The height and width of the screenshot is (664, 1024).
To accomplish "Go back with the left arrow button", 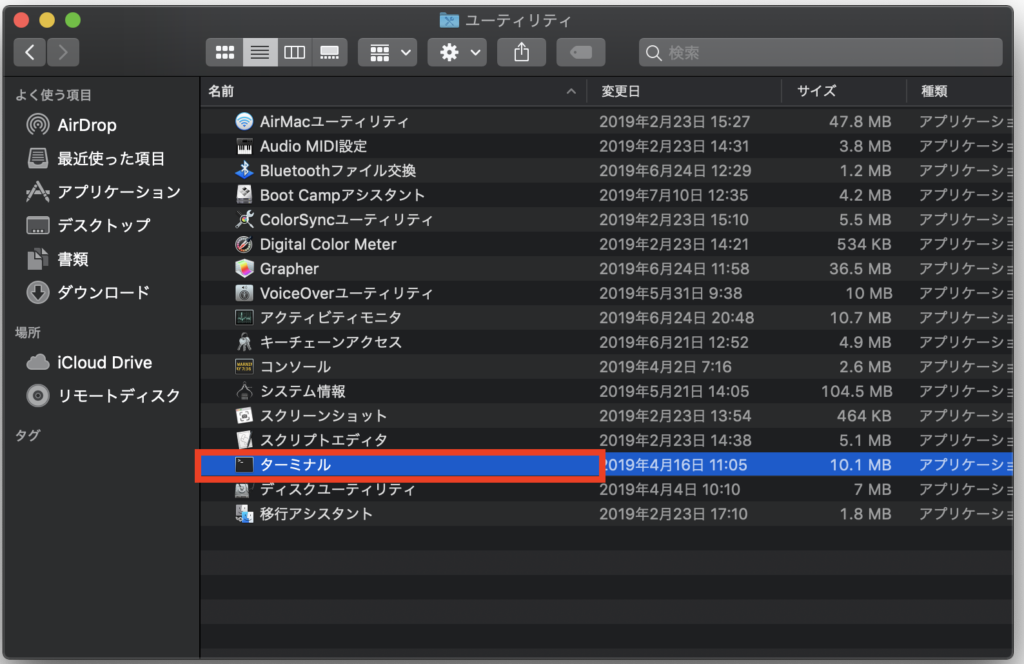I will coord(29,52).
